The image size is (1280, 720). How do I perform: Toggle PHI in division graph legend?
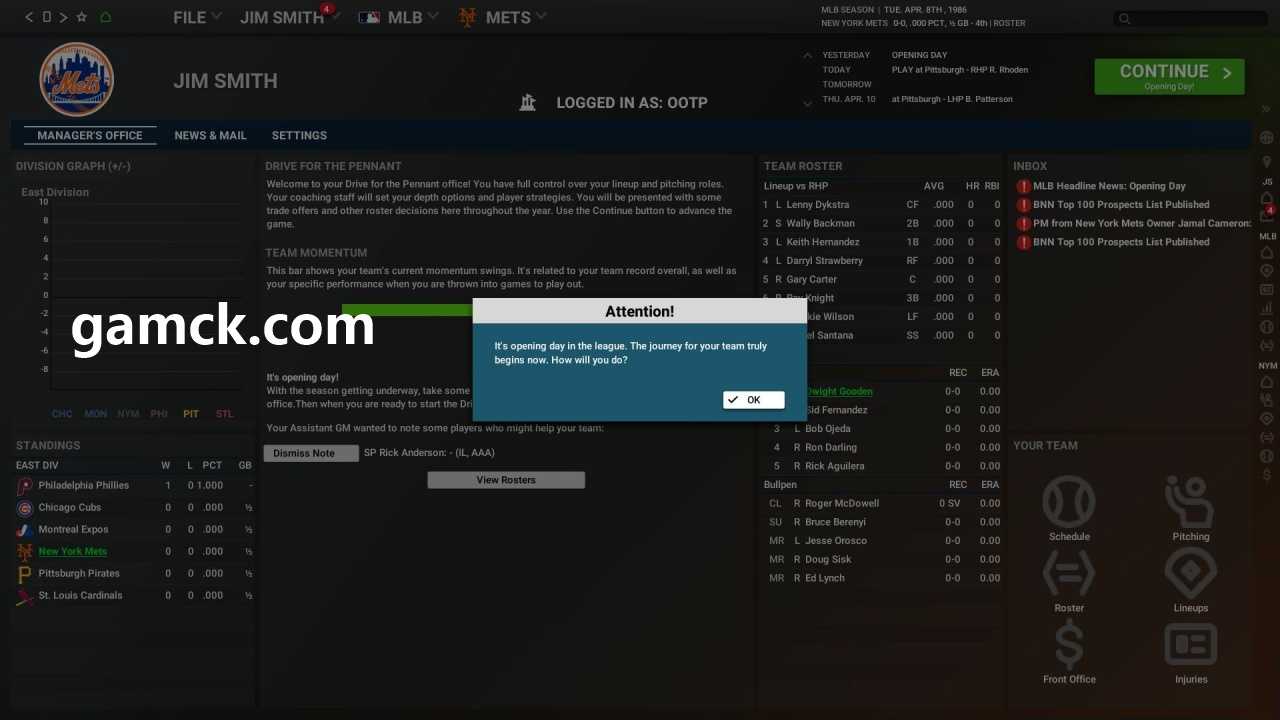pyautogui.click(x=159, y=414)
